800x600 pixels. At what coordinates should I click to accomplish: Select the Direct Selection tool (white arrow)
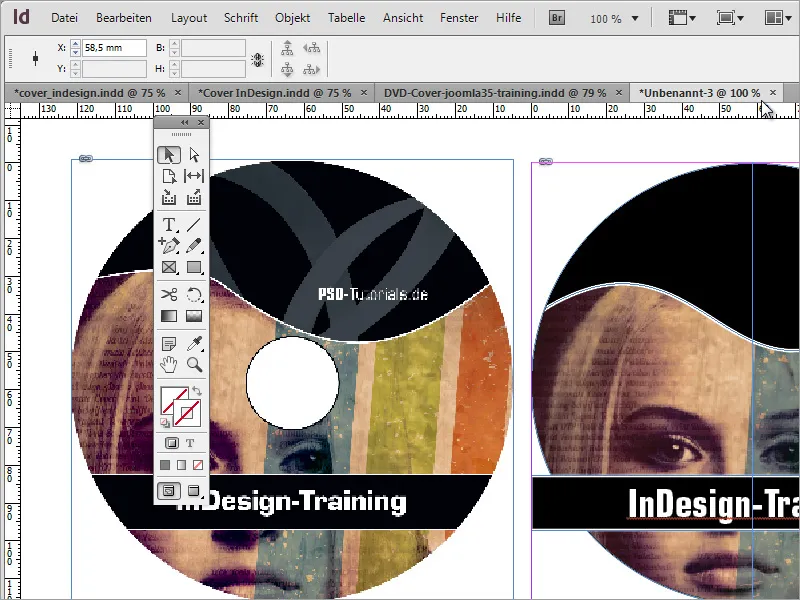point(194,155)
